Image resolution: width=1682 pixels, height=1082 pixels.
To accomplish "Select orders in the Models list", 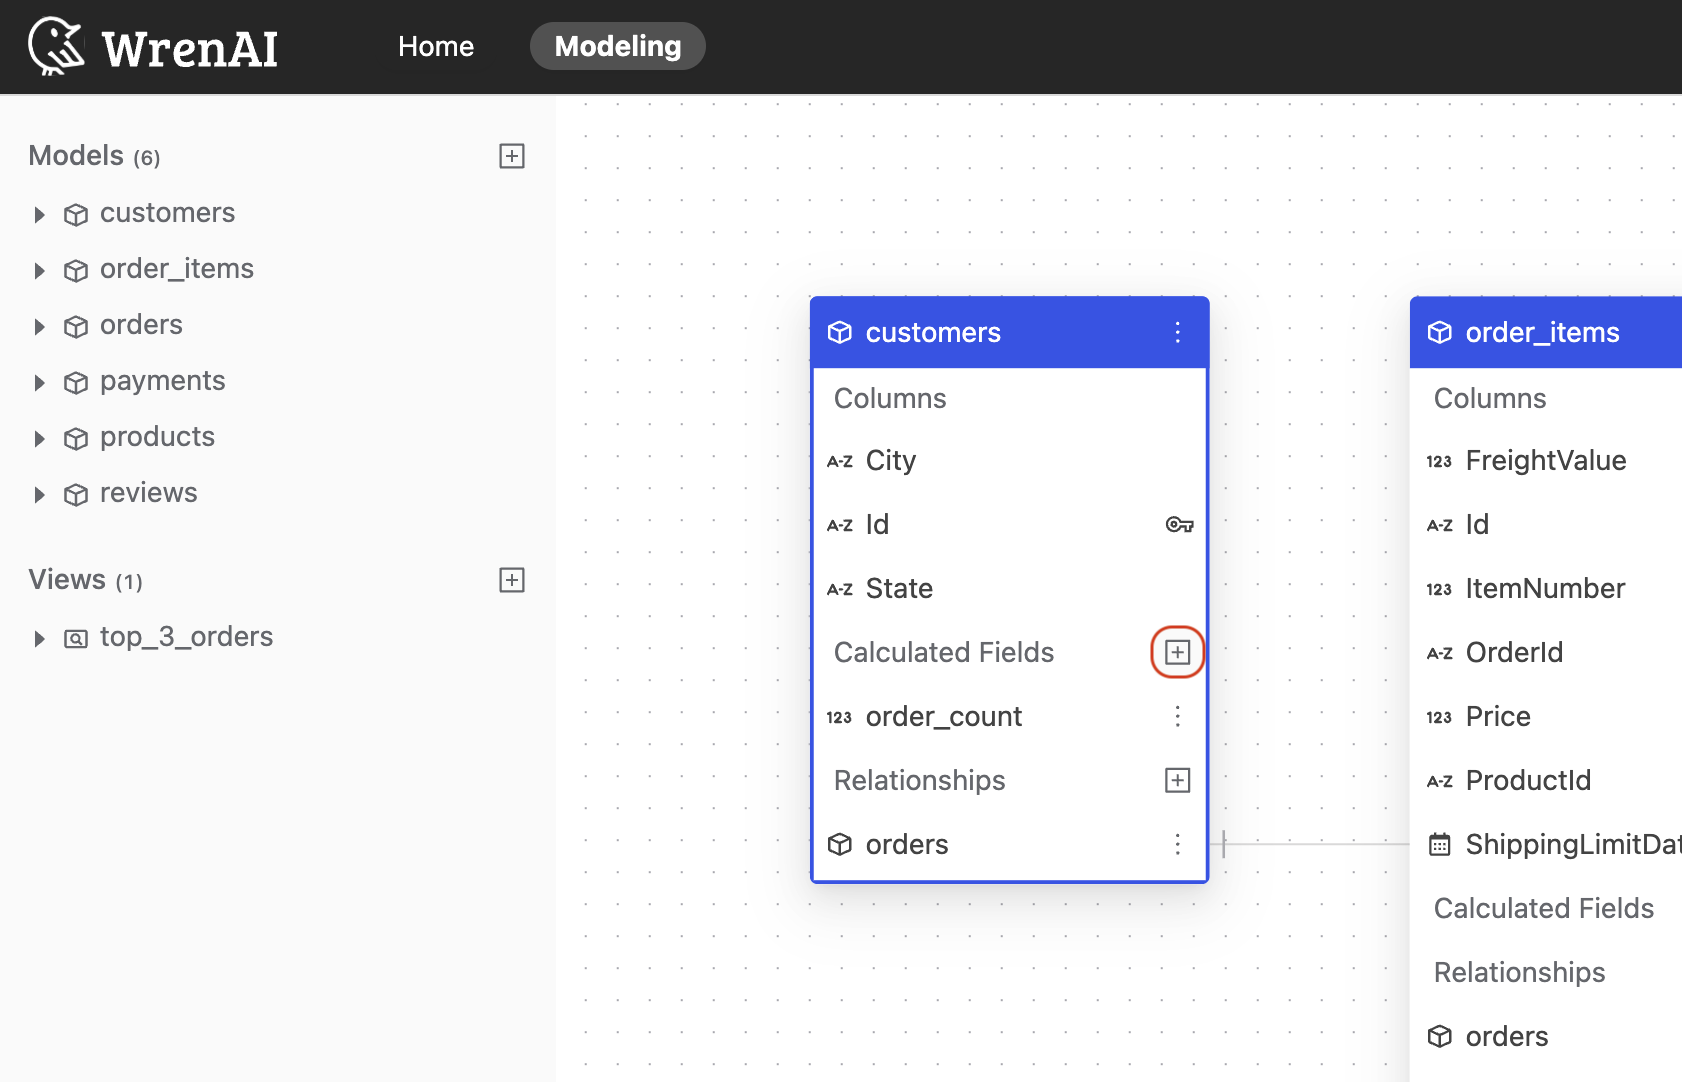I will (141, 325).
